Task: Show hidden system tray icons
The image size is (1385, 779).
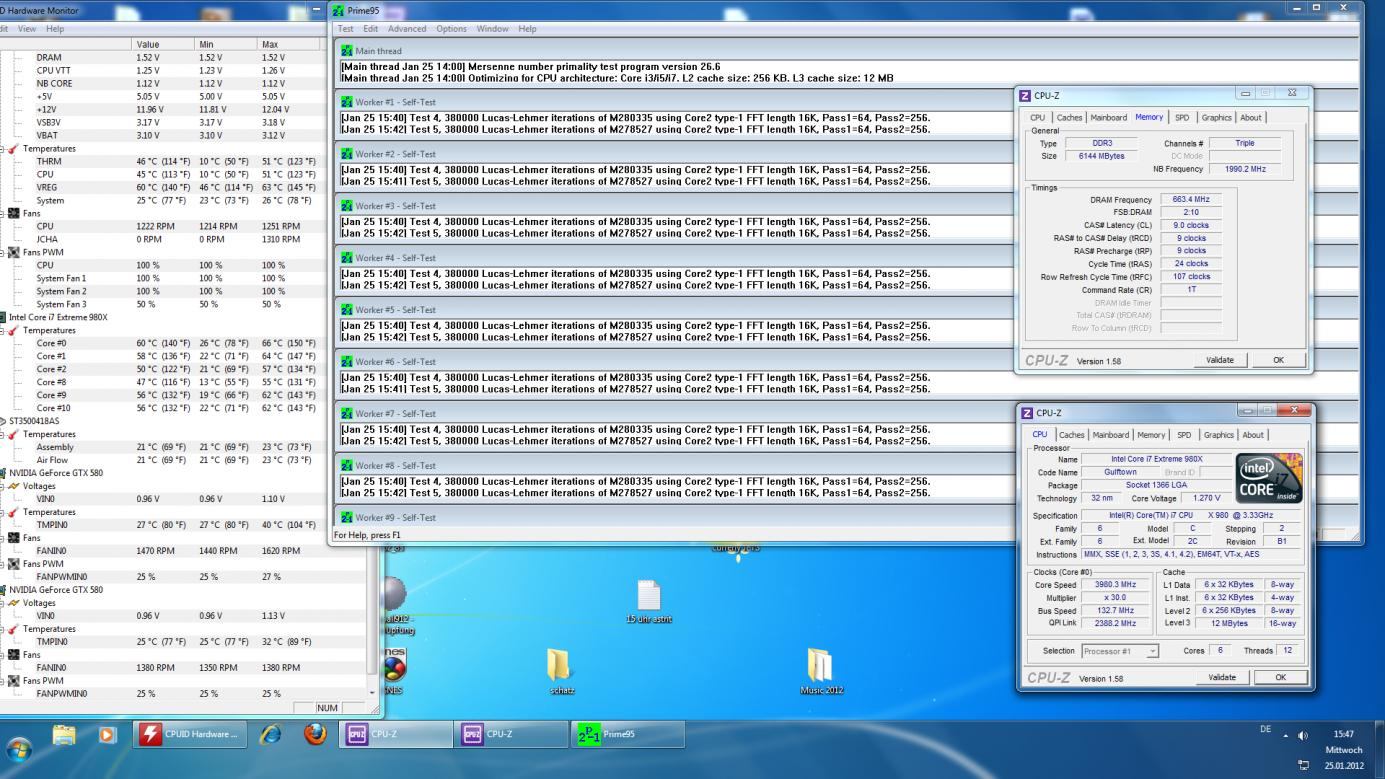Action: point(1285,736)
